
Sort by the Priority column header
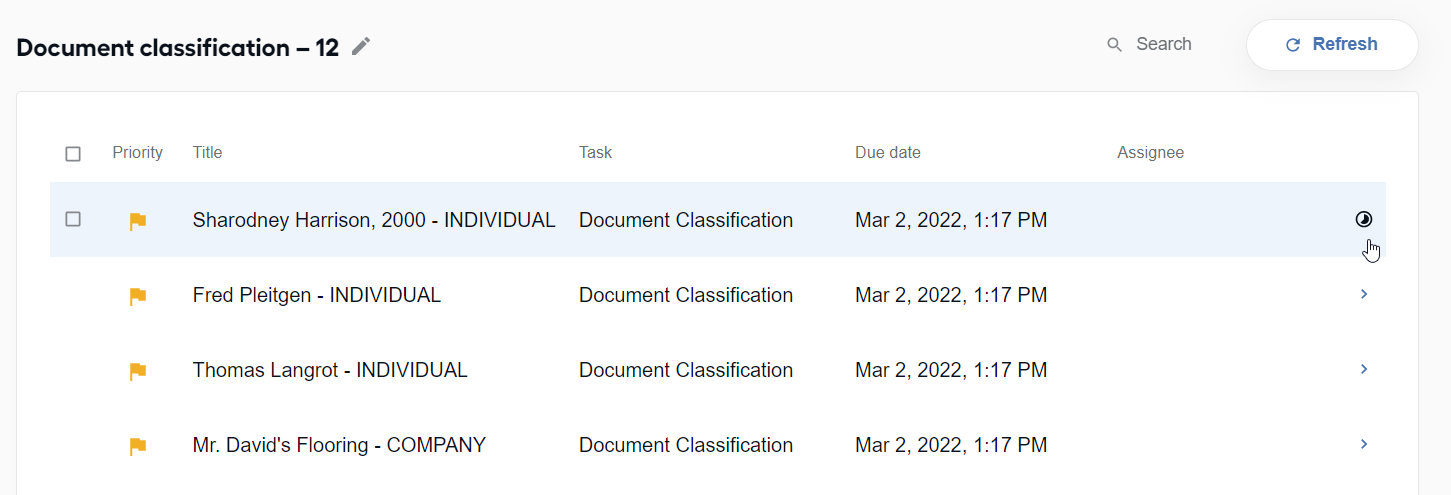coord(137,152)
